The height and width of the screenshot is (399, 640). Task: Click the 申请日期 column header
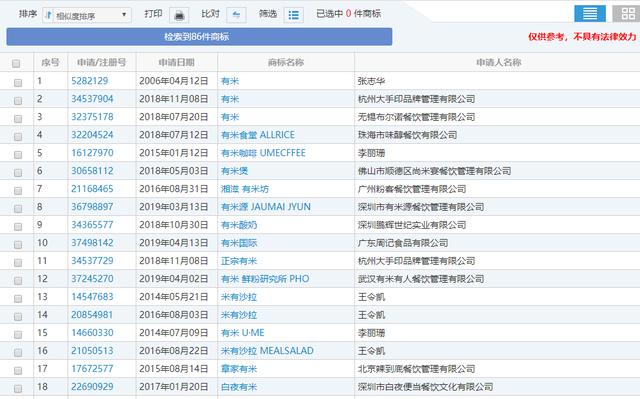(x=176, y=62)
